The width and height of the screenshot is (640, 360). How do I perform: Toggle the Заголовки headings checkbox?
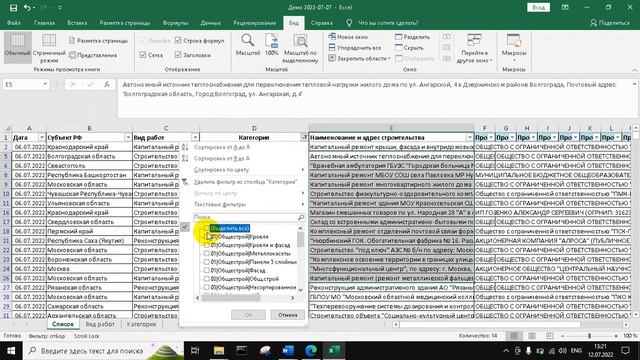(178, 55)
